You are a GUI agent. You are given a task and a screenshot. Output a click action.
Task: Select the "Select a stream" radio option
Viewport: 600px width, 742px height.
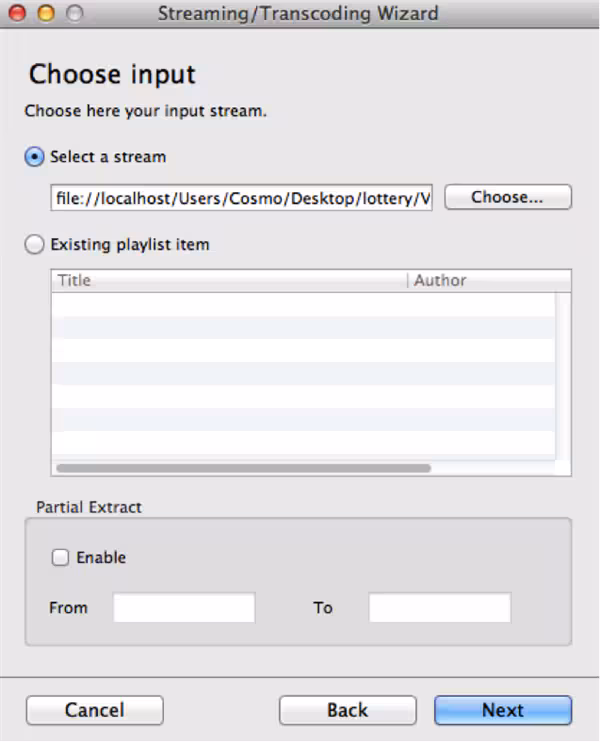(35, 157)
